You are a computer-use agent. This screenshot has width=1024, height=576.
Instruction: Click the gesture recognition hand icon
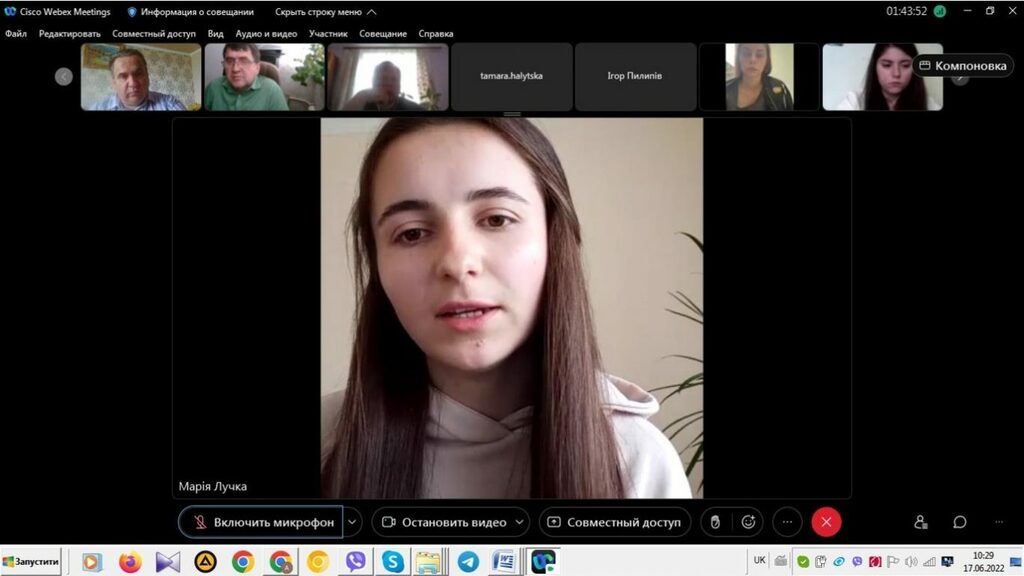pos(715,522)
